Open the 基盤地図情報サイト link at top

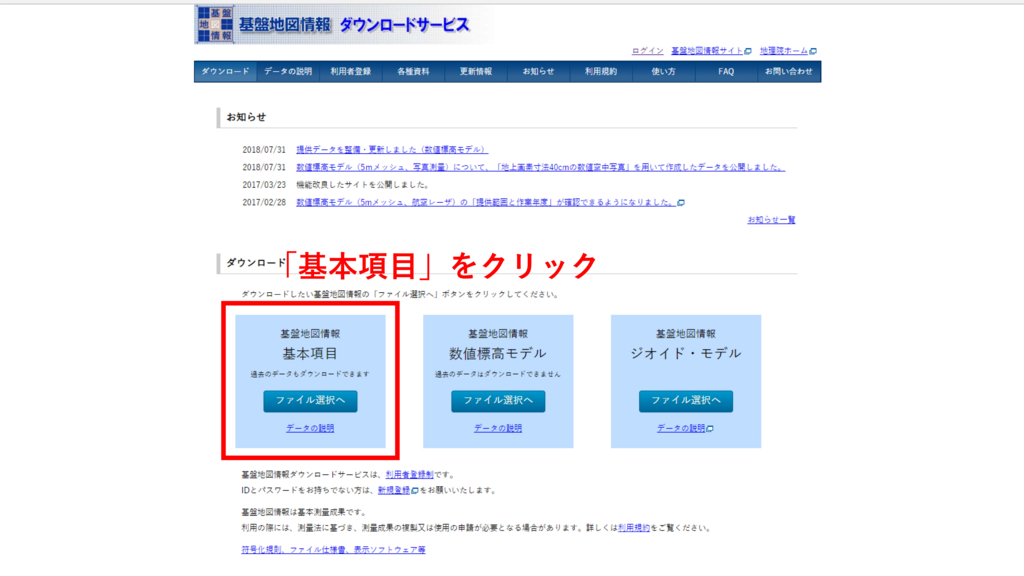[x=707, y=50]
